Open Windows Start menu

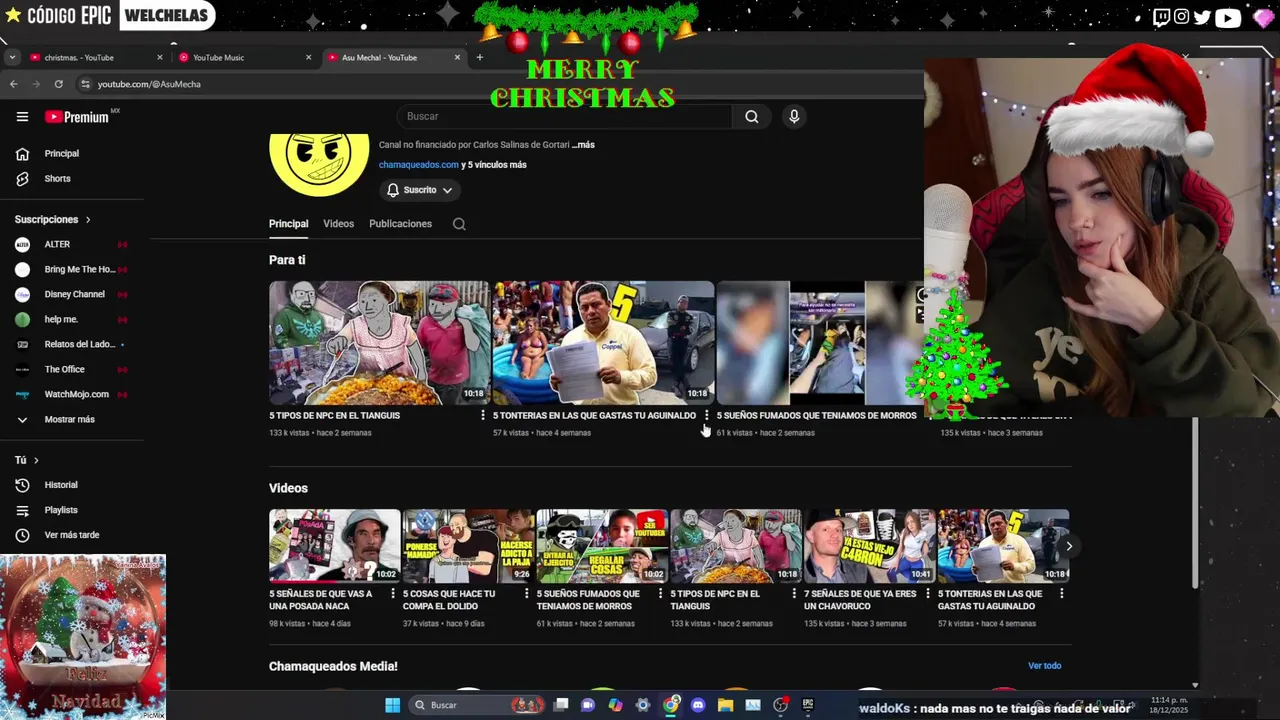(393, 705)
